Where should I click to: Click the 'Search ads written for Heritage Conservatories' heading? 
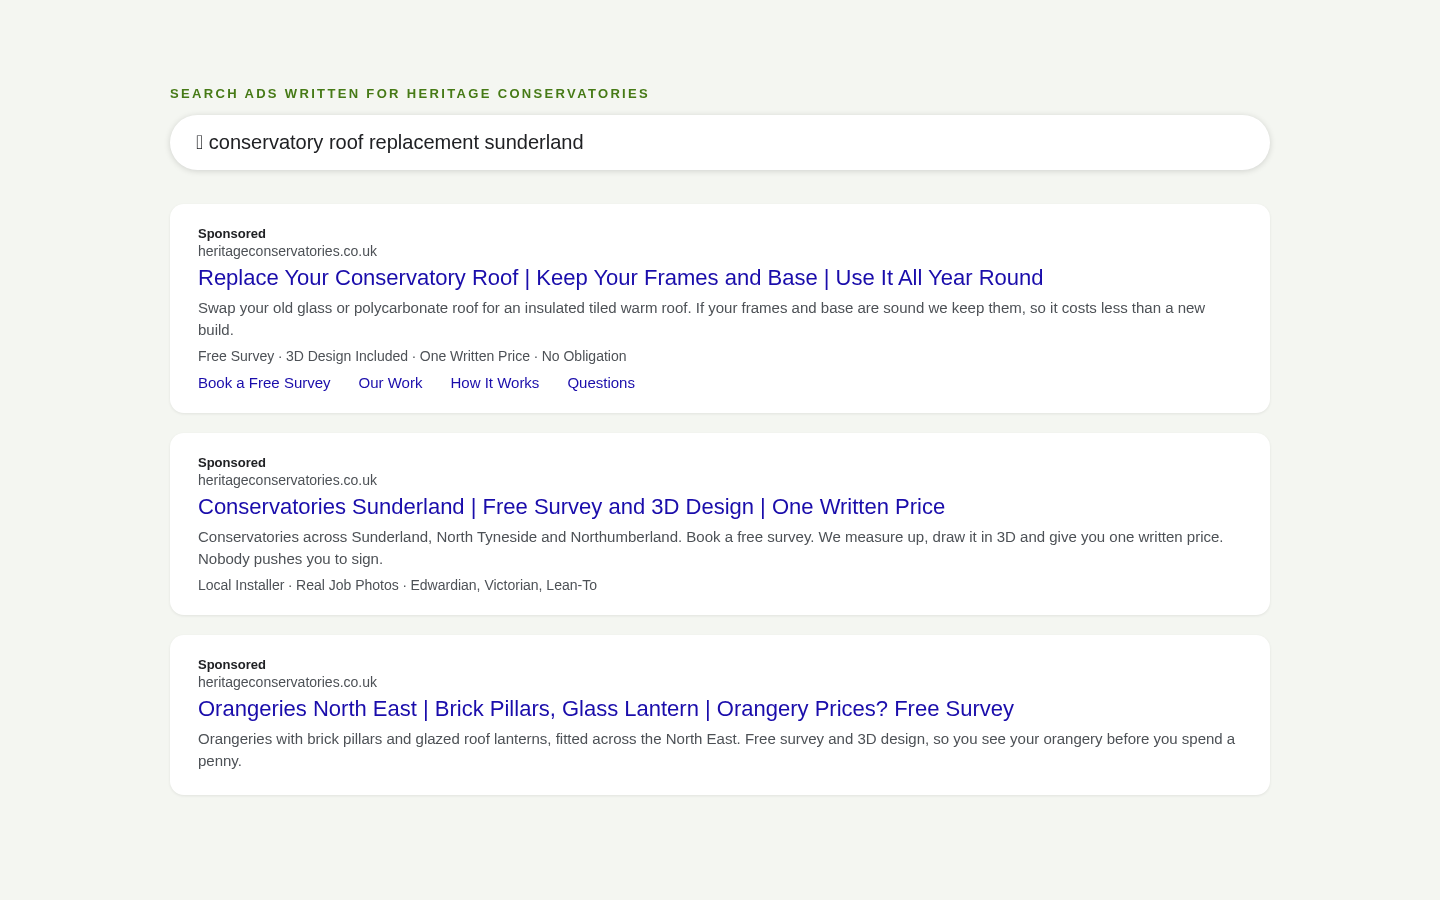[409, 94]
